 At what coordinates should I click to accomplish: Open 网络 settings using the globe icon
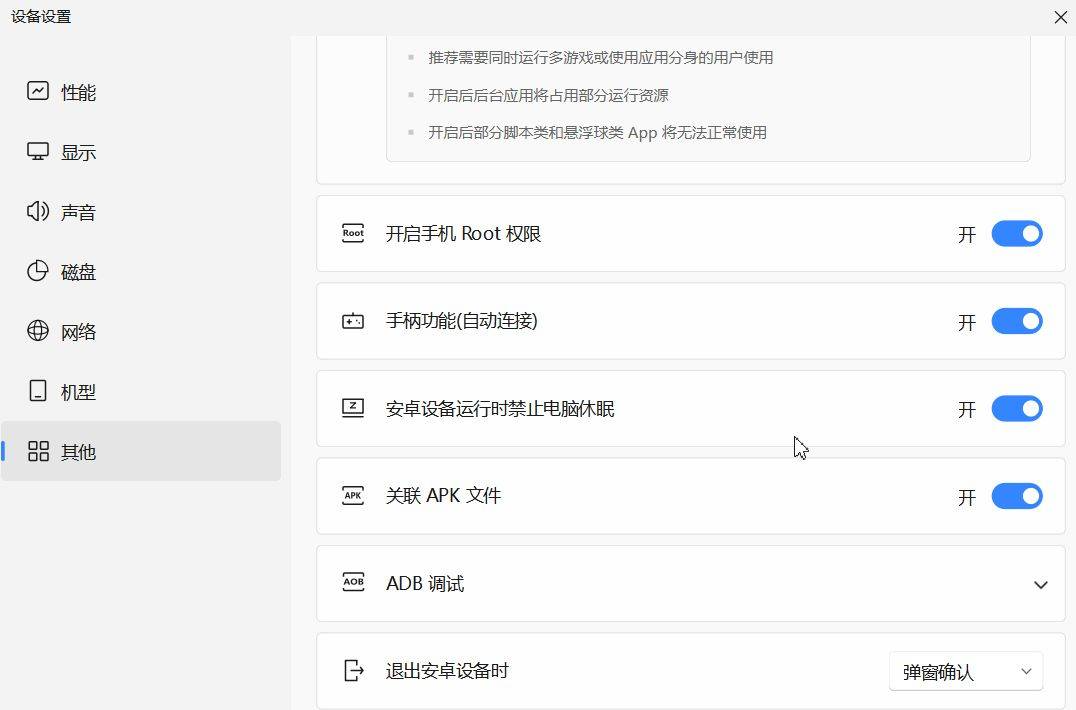point(38,332)
